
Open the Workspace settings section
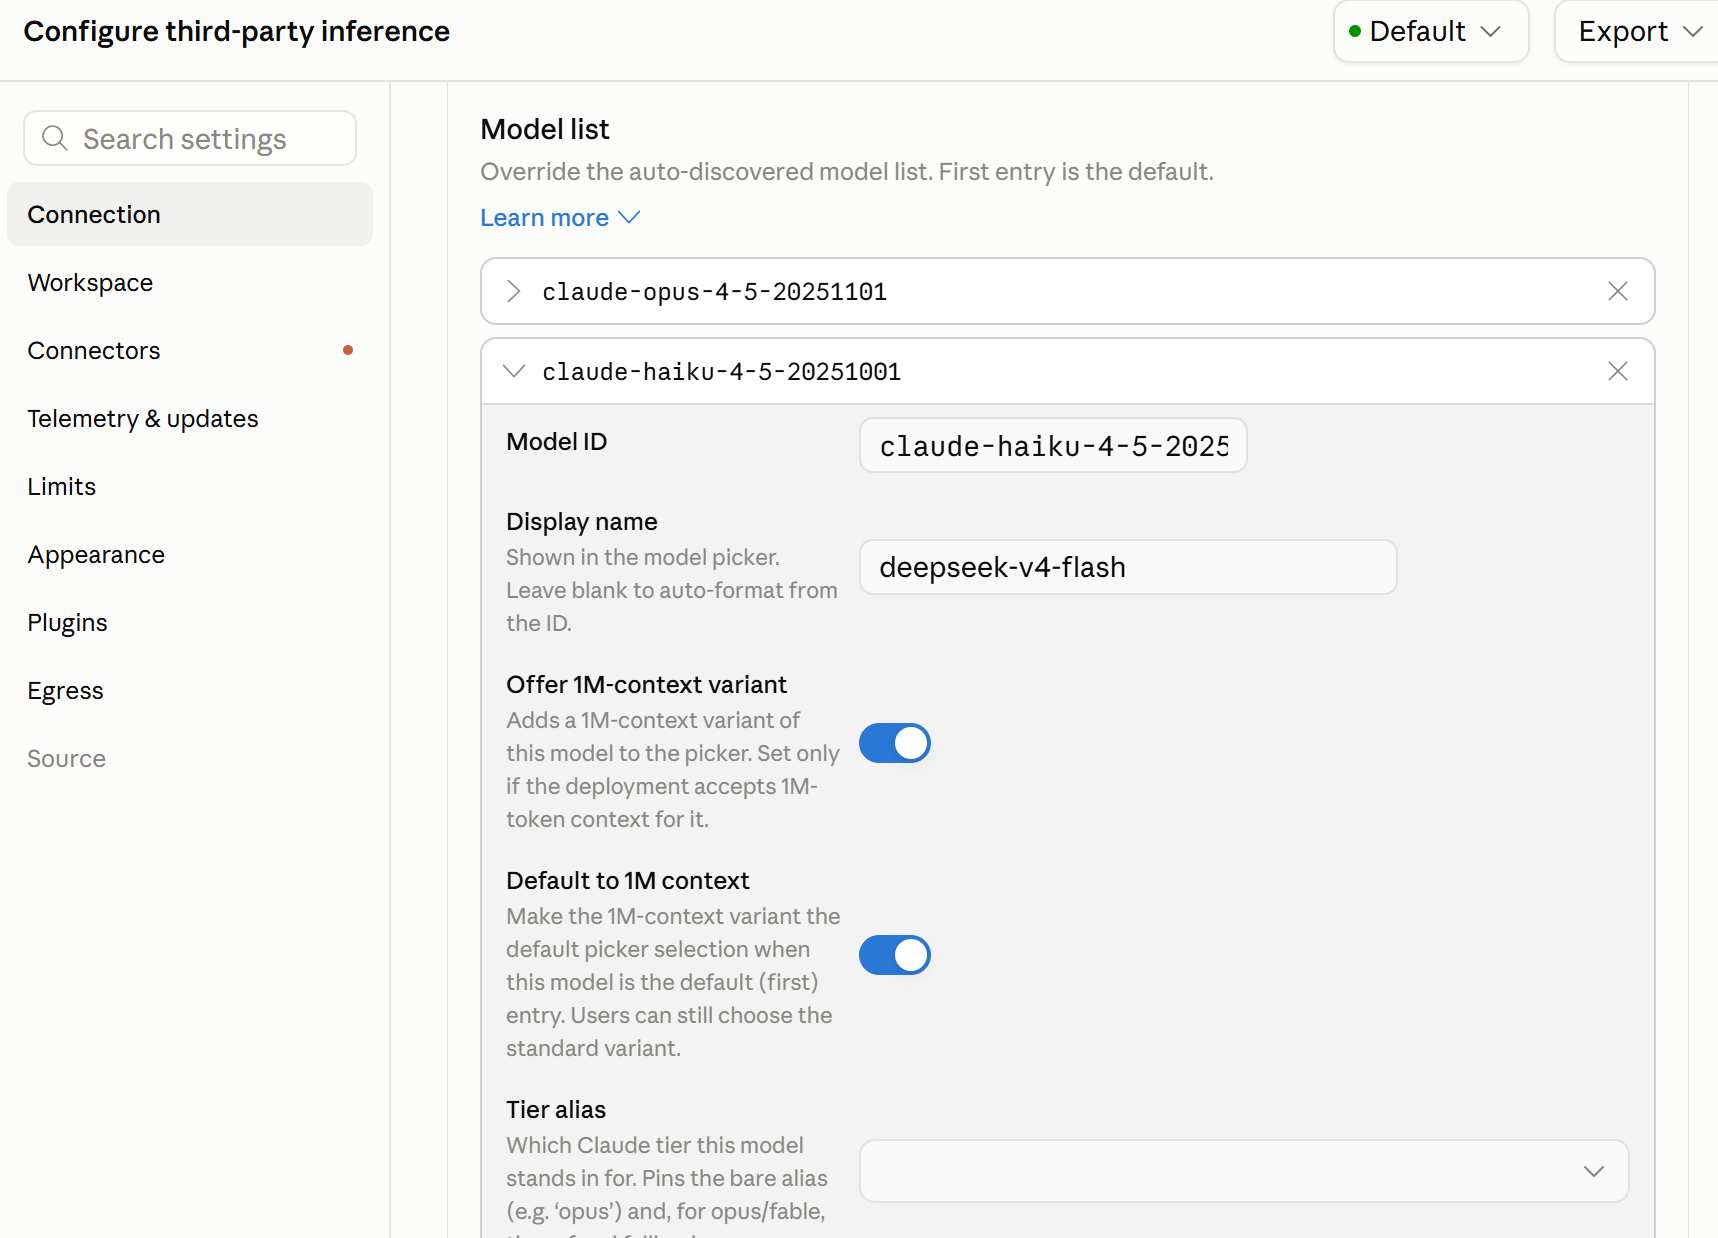(x=190, y=282)
